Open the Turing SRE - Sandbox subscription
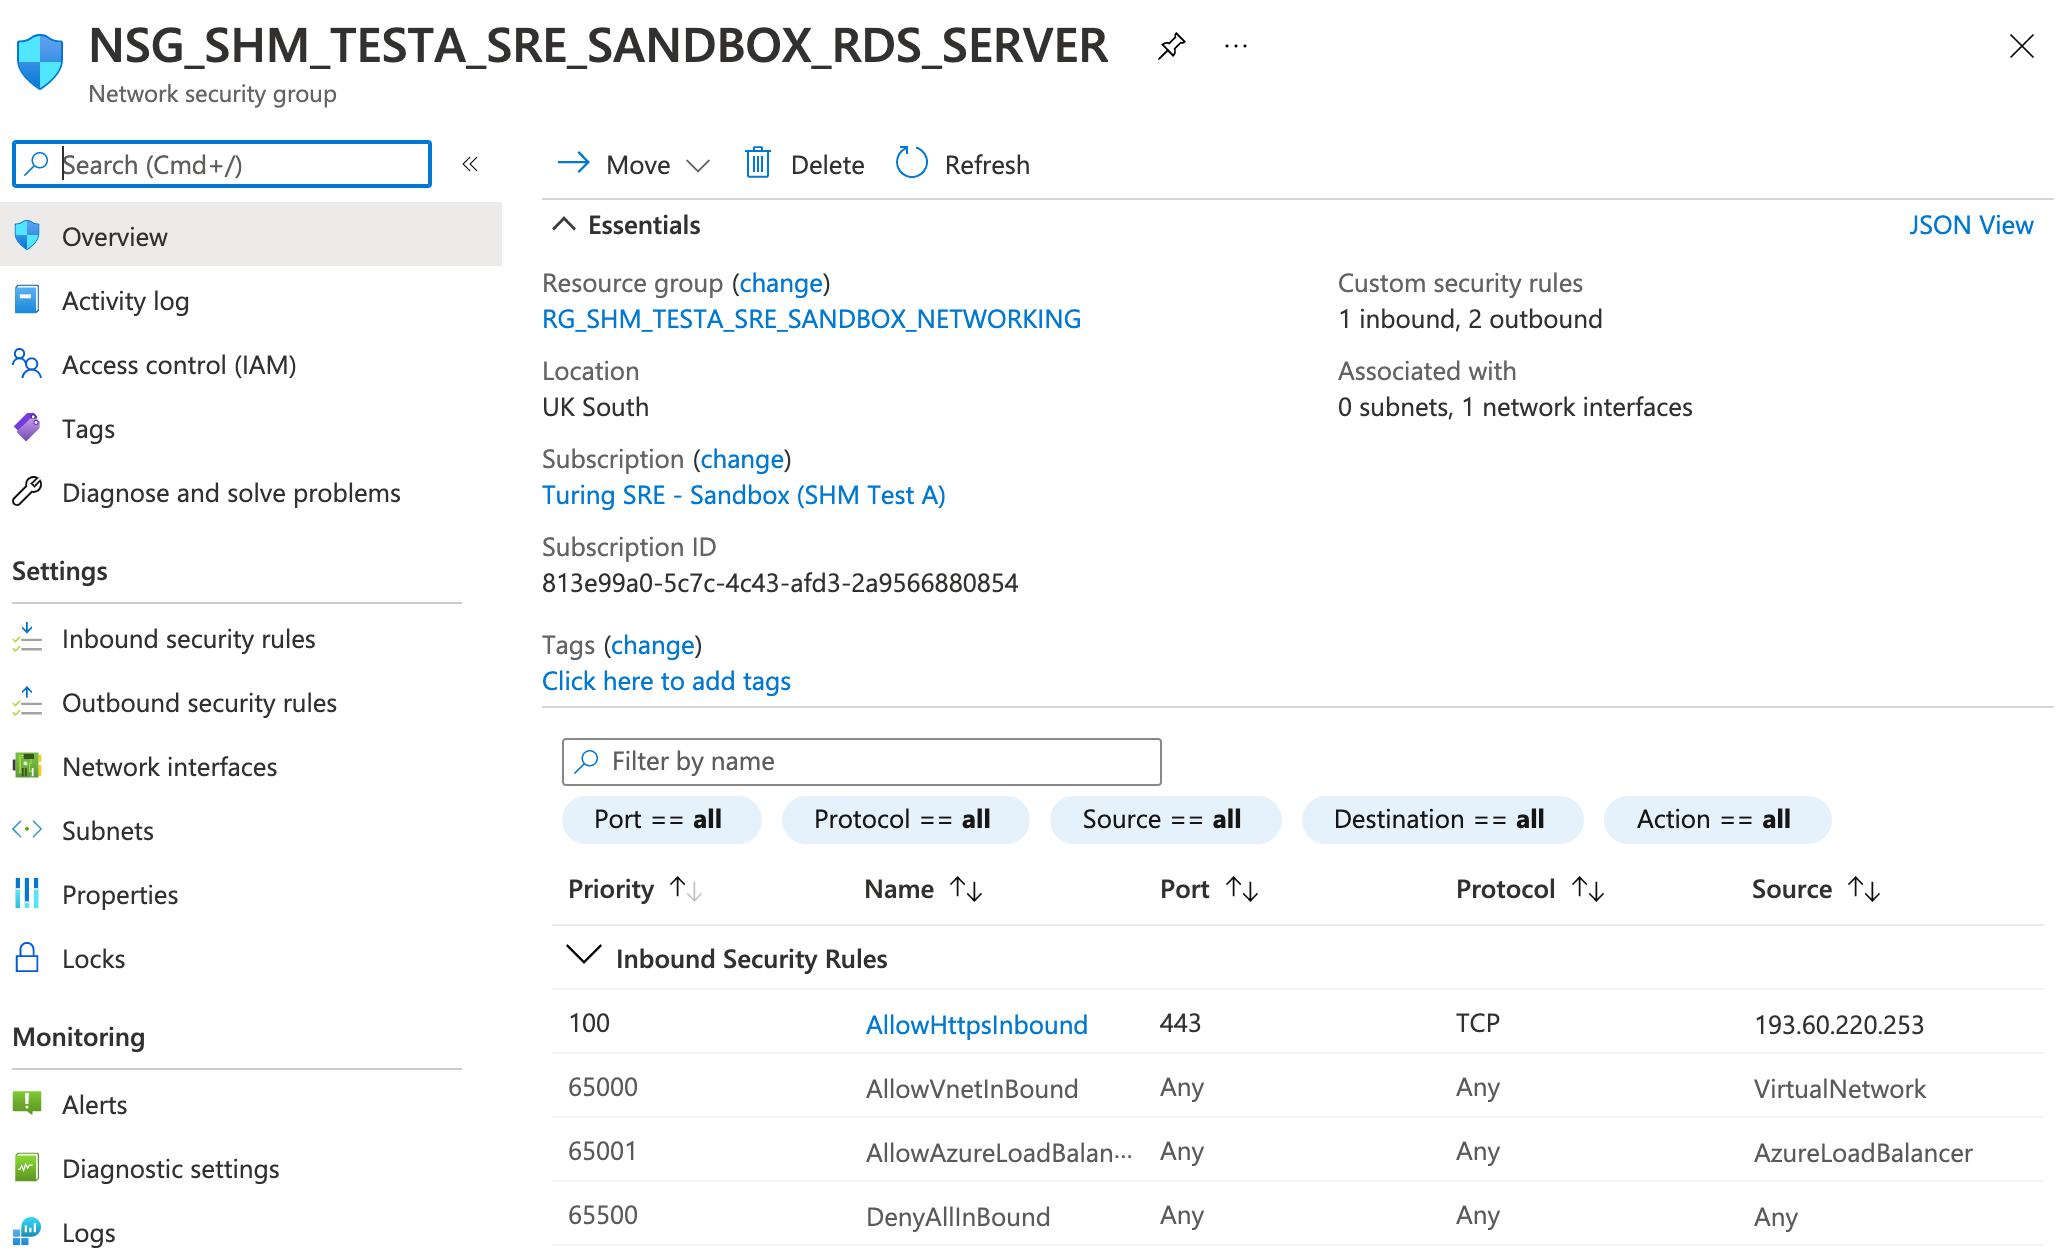The image size is (2056, 1256). pos(743,495)
